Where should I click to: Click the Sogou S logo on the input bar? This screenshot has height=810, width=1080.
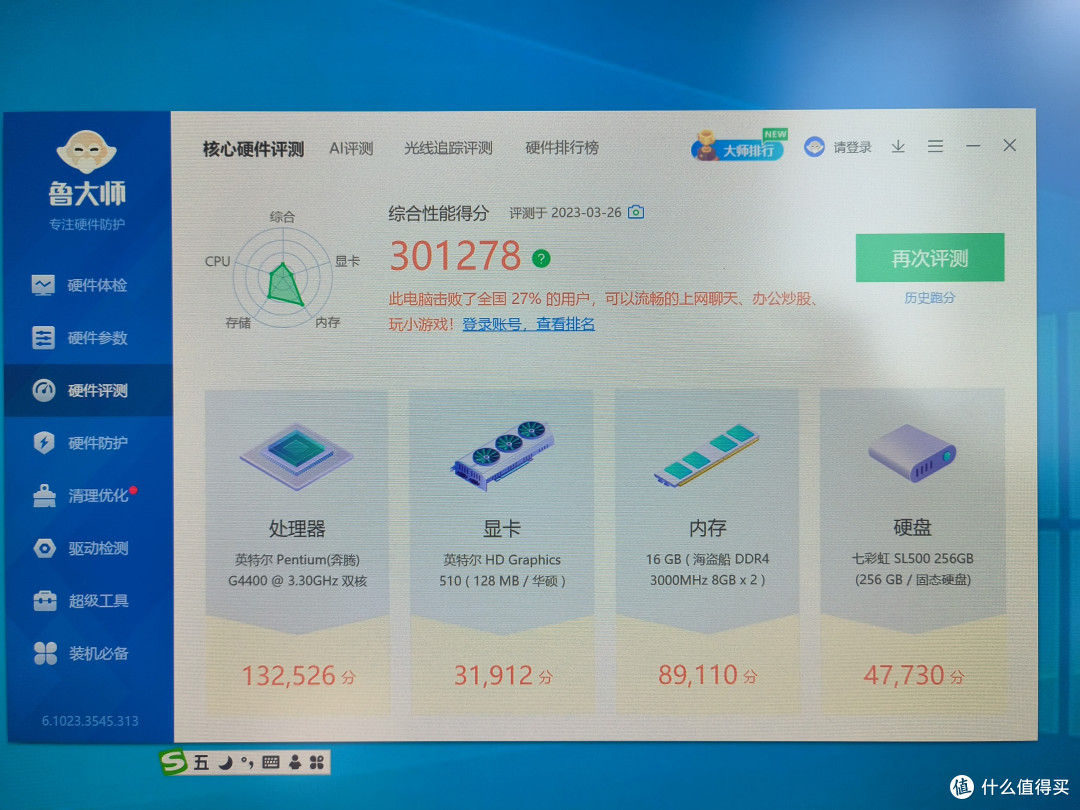(x=173, y=762)
